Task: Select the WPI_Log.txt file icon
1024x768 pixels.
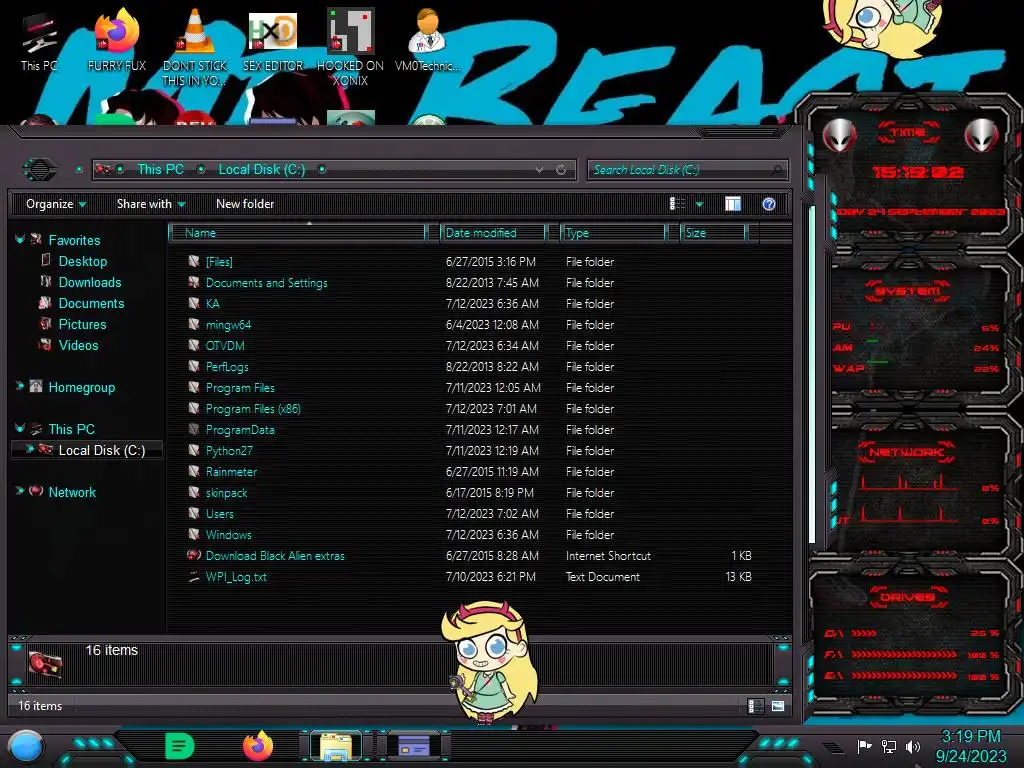Action: tap(193, 577)
